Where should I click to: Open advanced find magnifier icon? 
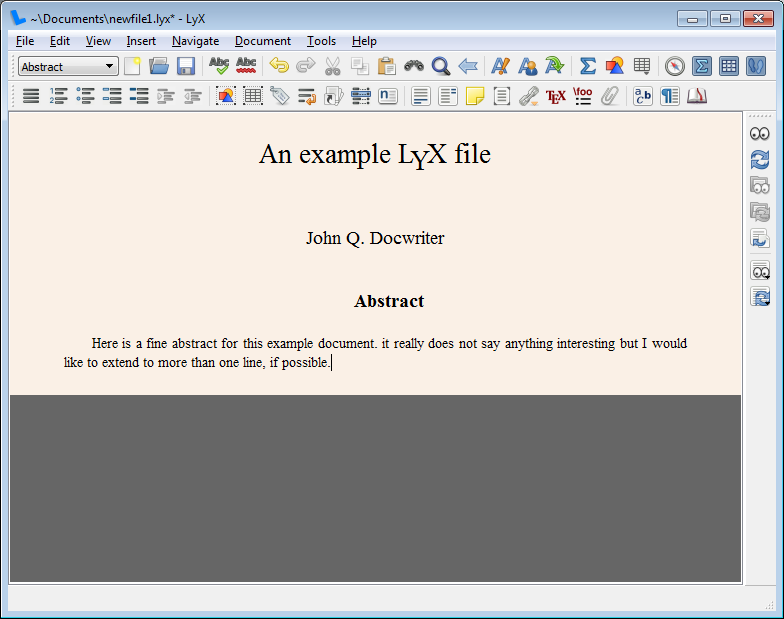(441, 66)
